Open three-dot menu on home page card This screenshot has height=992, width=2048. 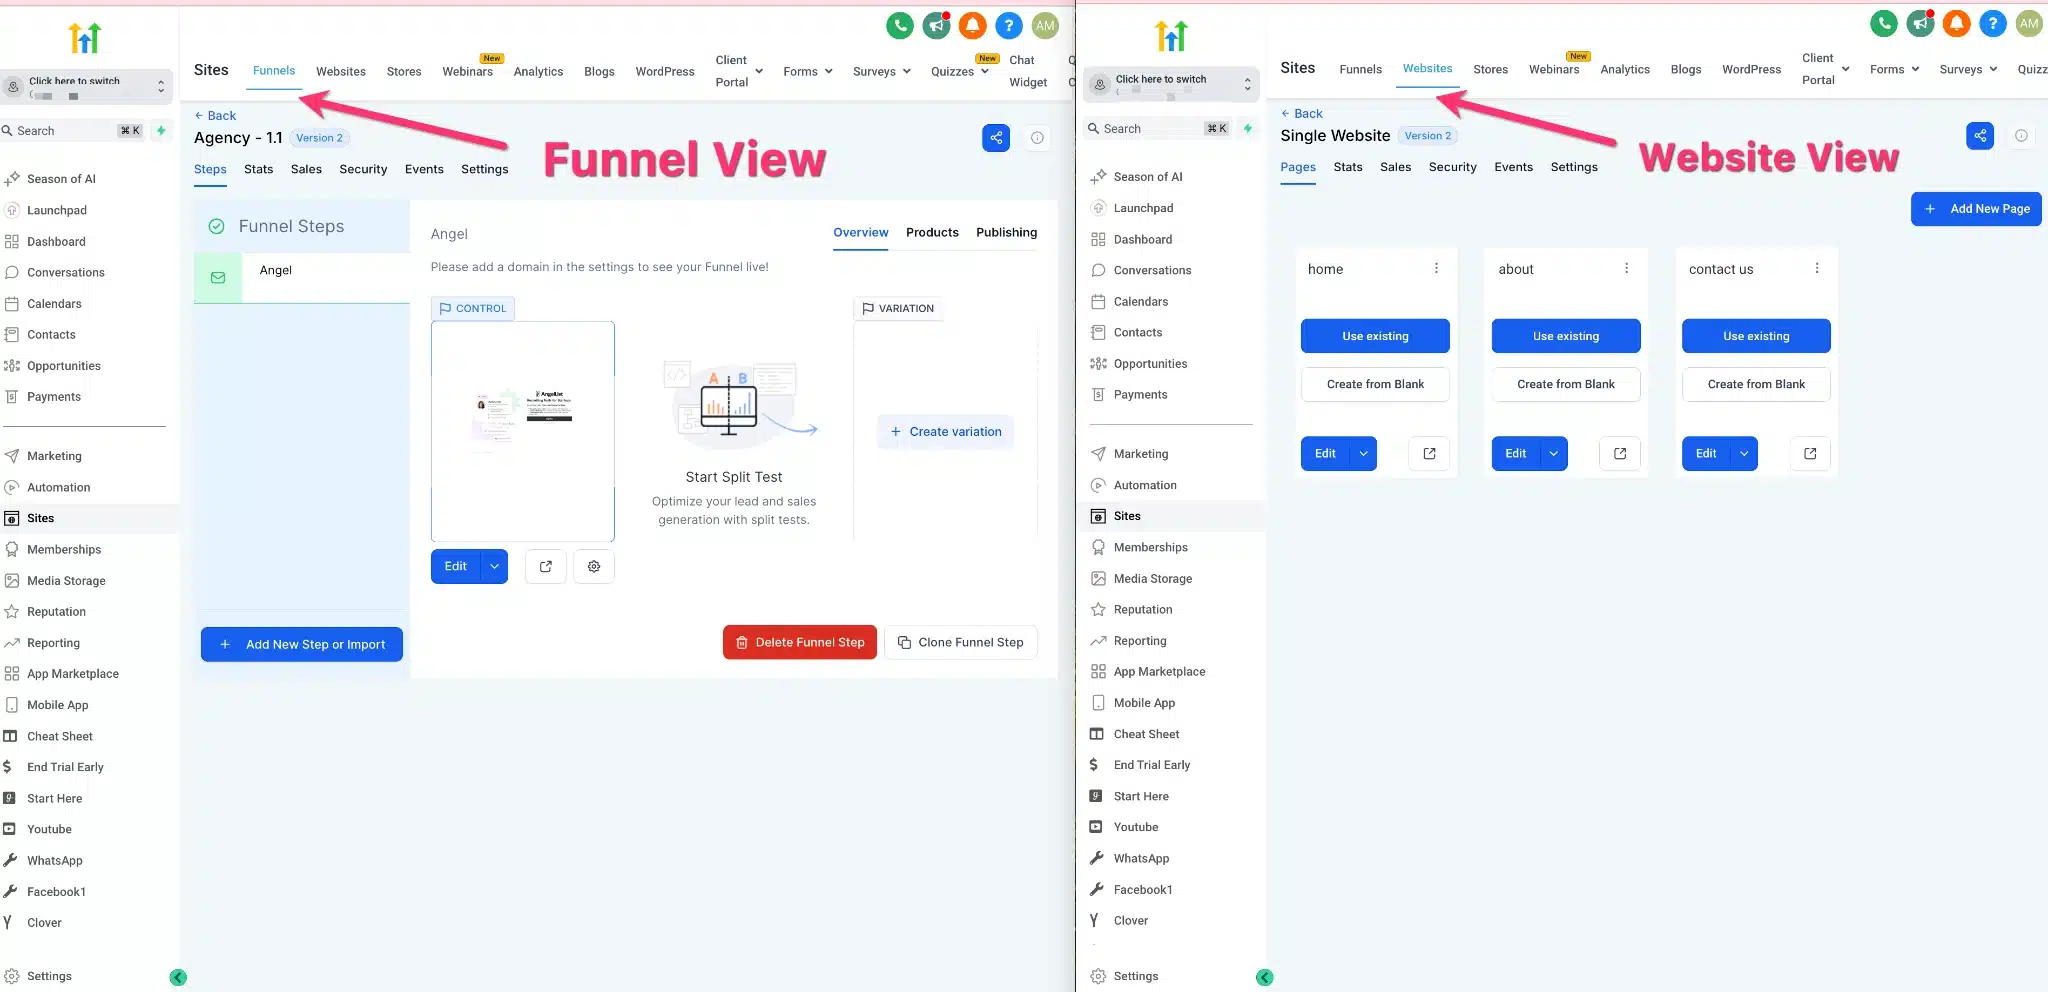click(1436, 268)
